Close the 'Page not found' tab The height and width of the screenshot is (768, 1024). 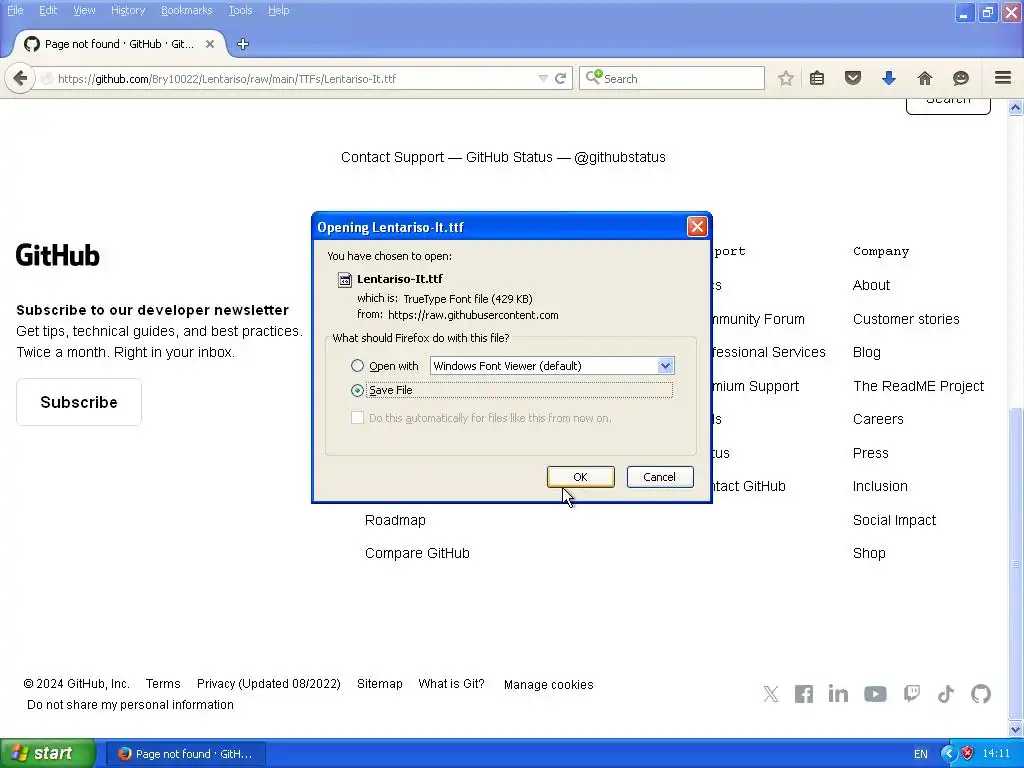pyautogui.click(x=210, y=44)
